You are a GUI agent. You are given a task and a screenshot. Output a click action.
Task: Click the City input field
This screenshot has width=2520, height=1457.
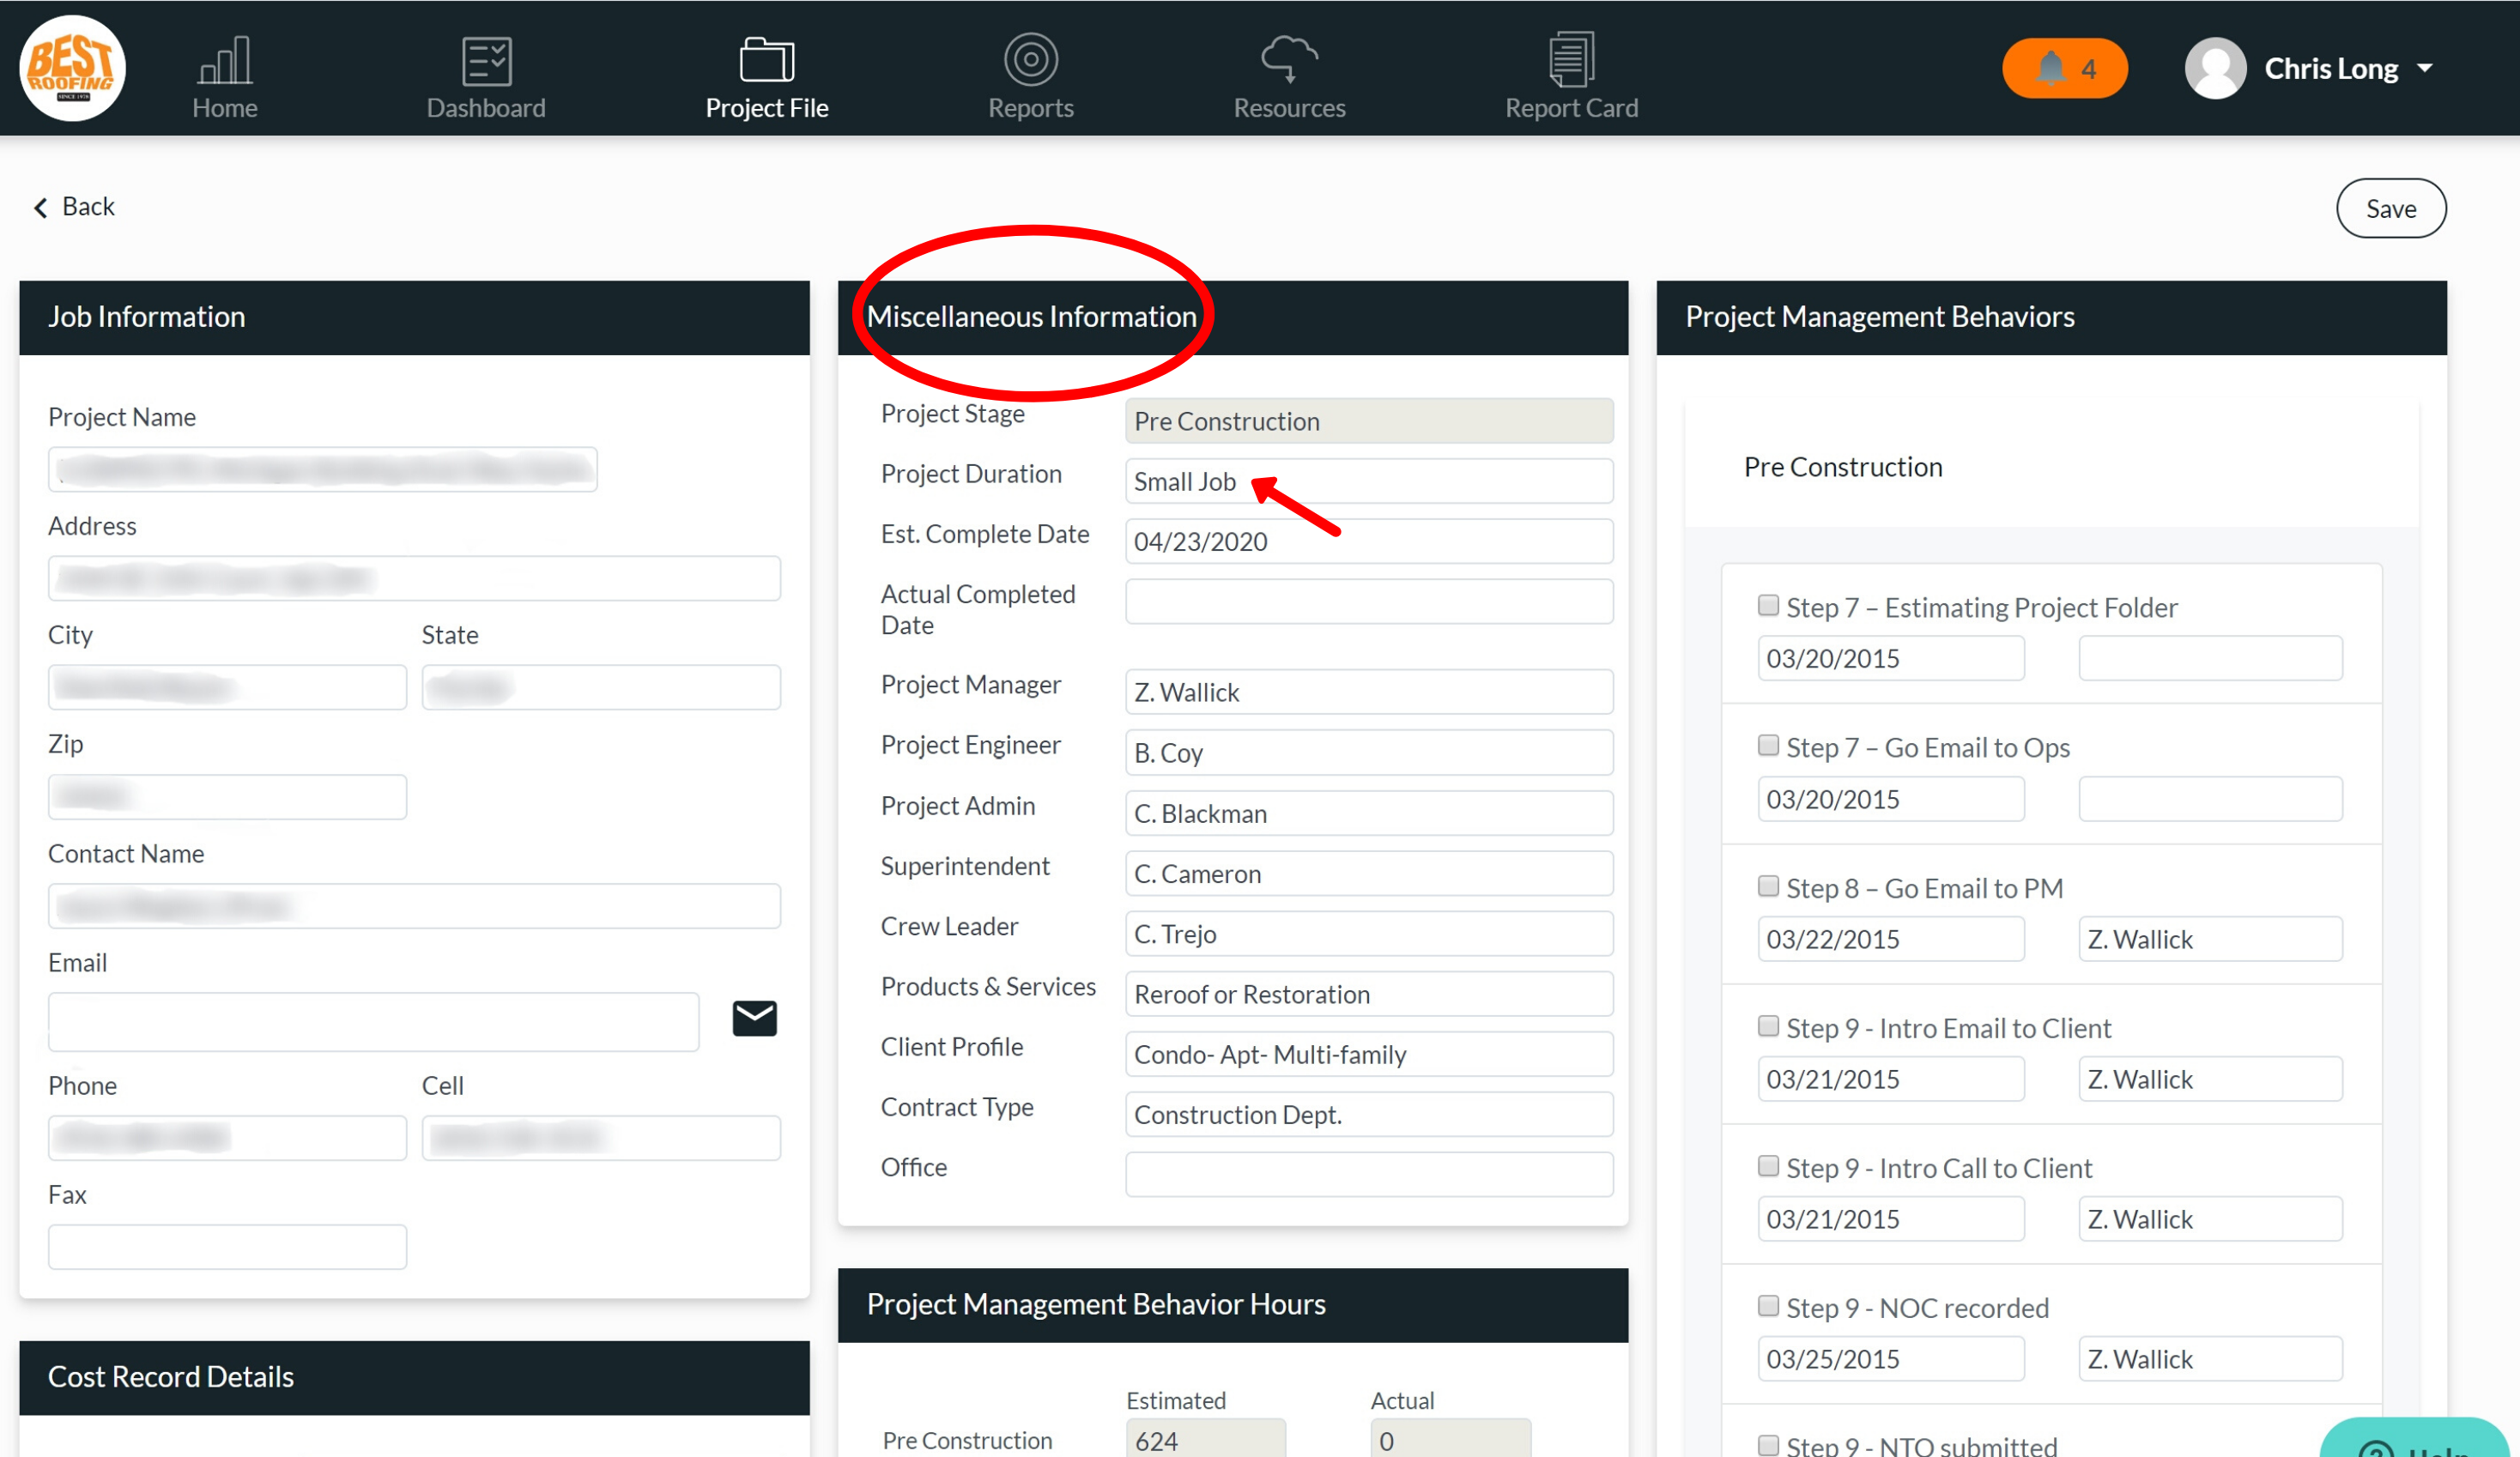227,687
